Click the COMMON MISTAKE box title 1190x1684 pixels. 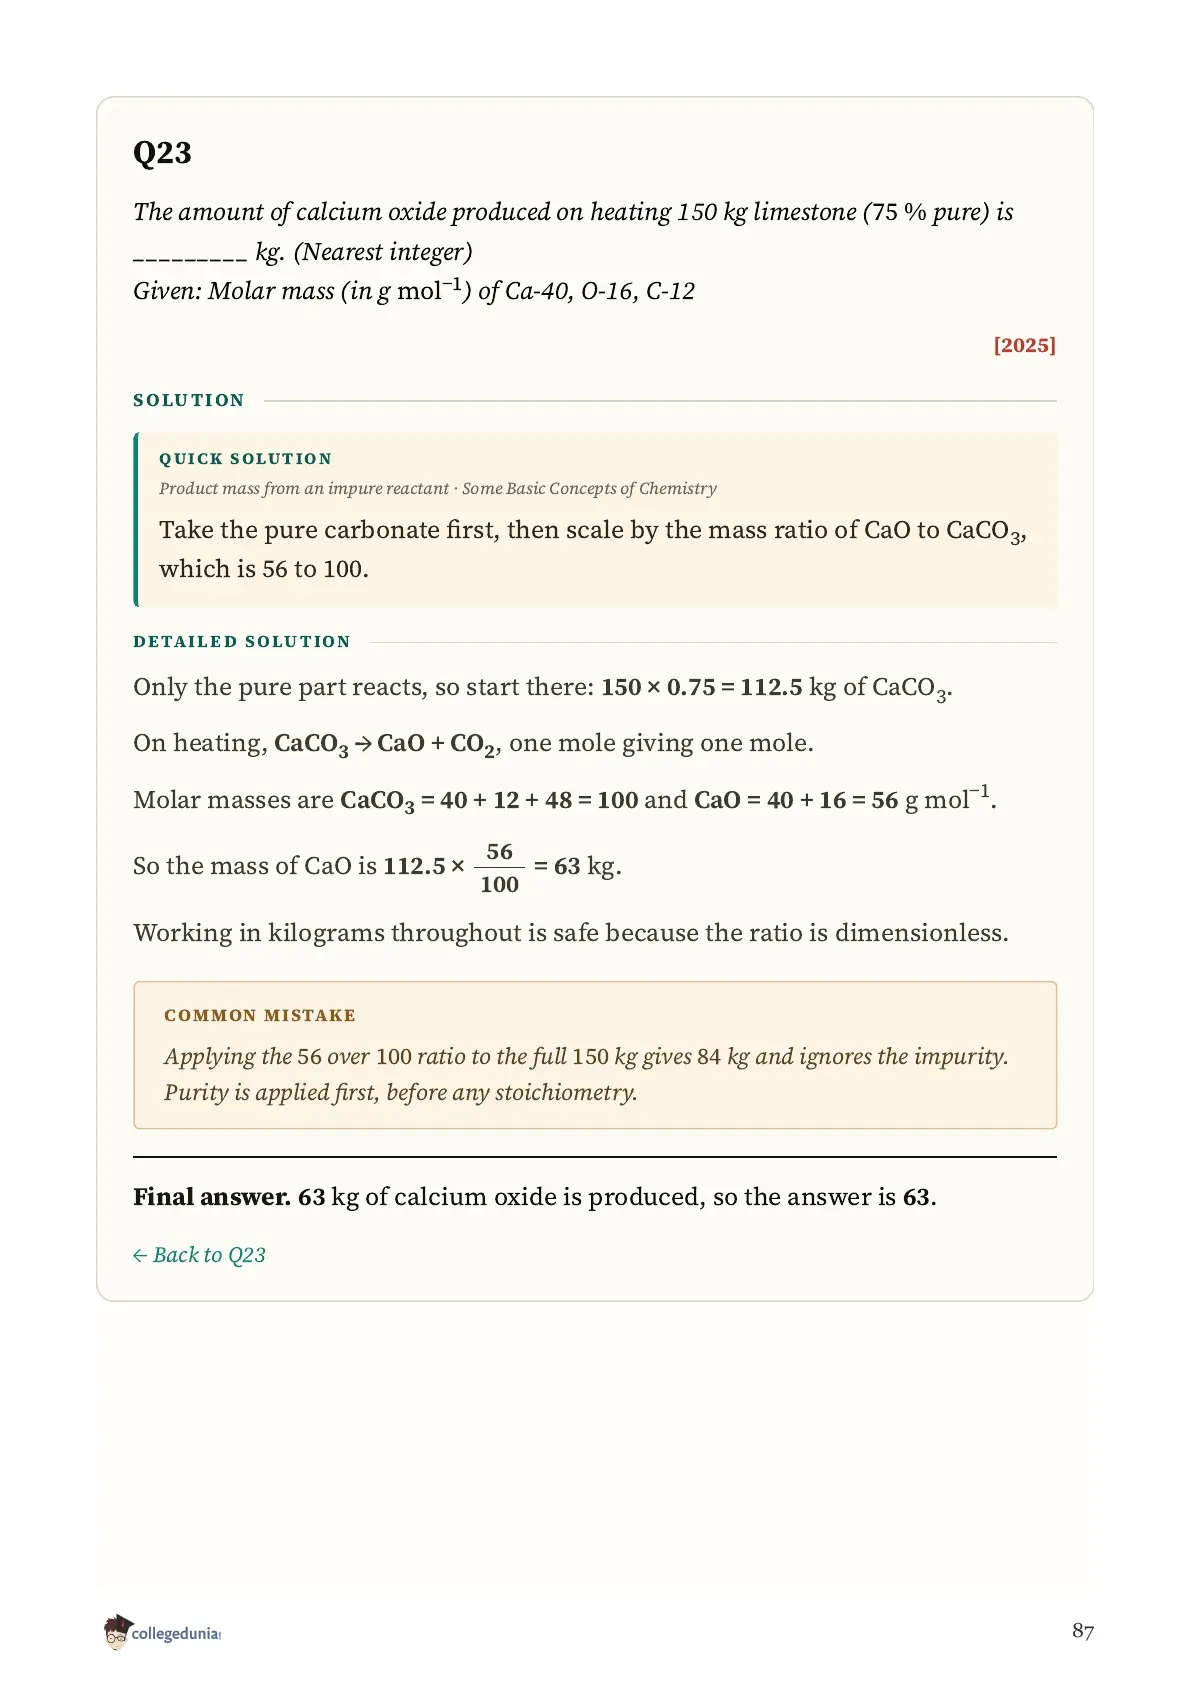pos(260,1016)
